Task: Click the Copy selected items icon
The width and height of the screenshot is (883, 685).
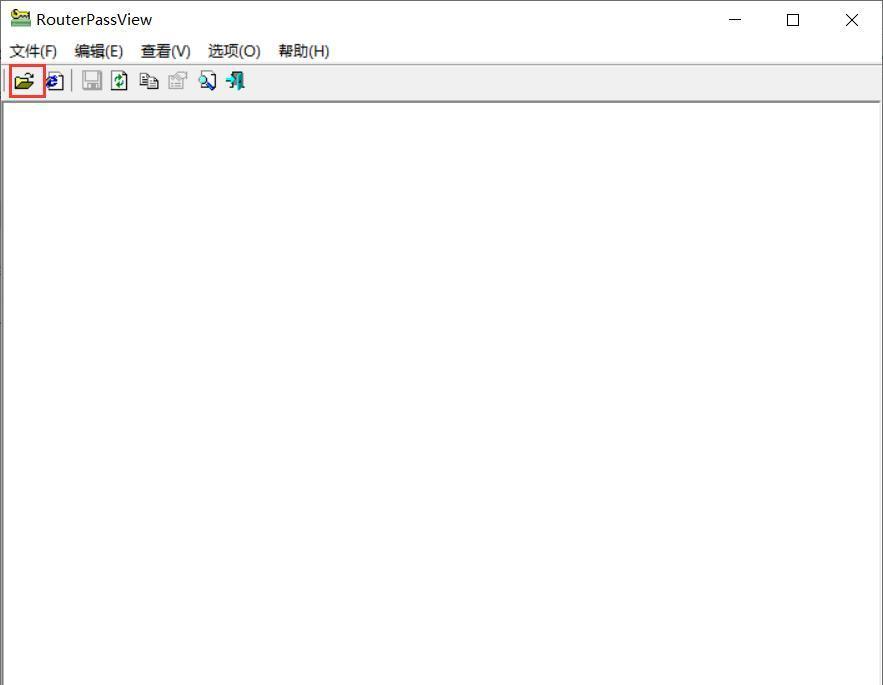Action: pos(149,81)
